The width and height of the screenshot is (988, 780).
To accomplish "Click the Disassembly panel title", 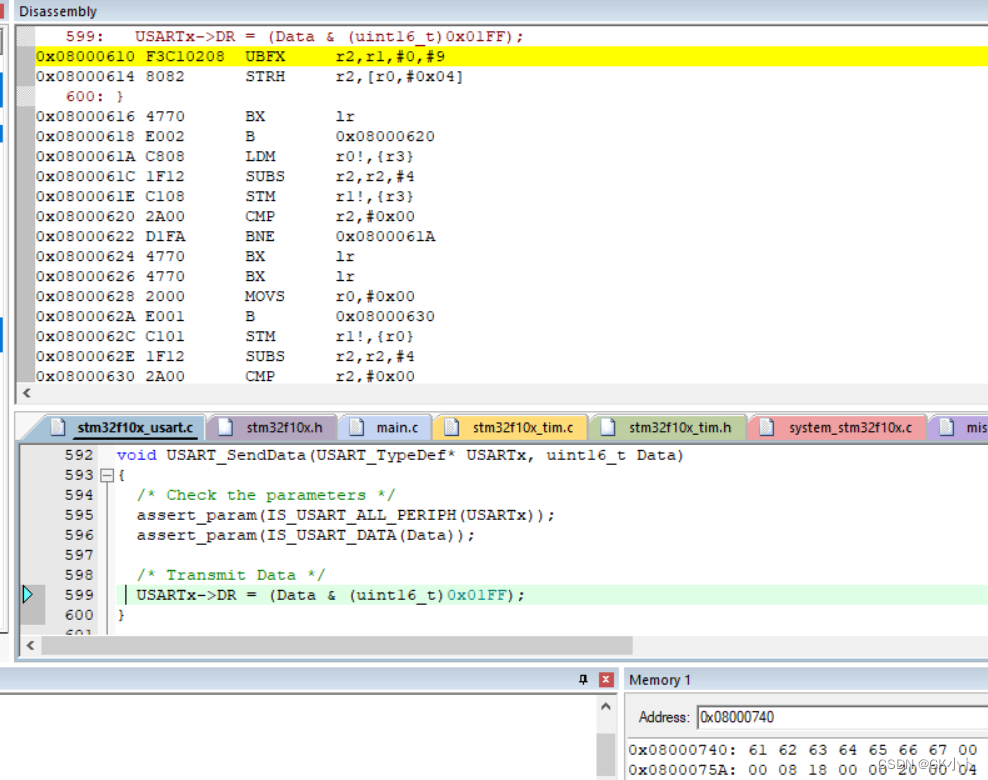I will (x=58, y=11).
